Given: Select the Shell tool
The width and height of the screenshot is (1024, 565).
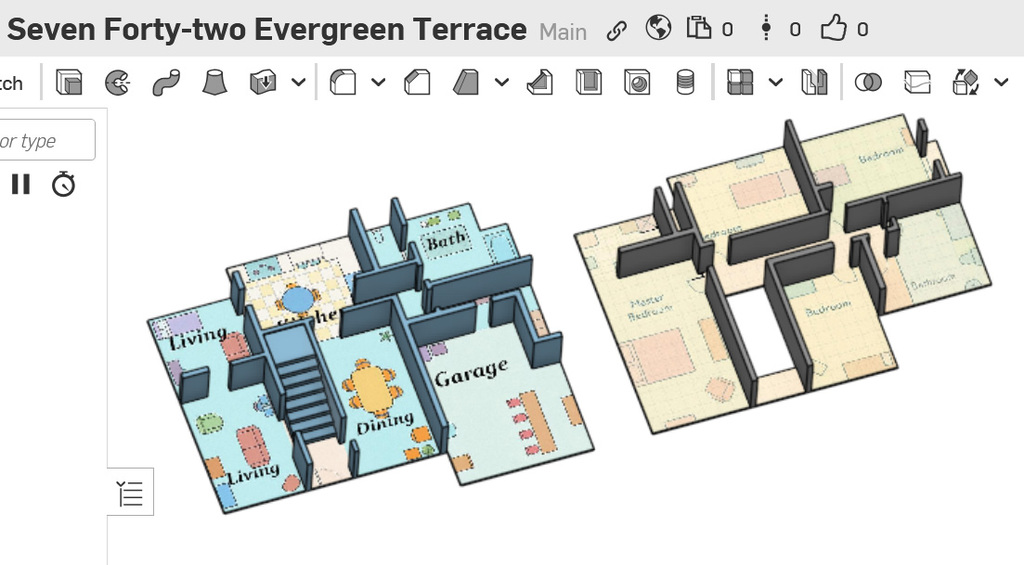Looking at the screenshot, I should (x=588, y=82).
